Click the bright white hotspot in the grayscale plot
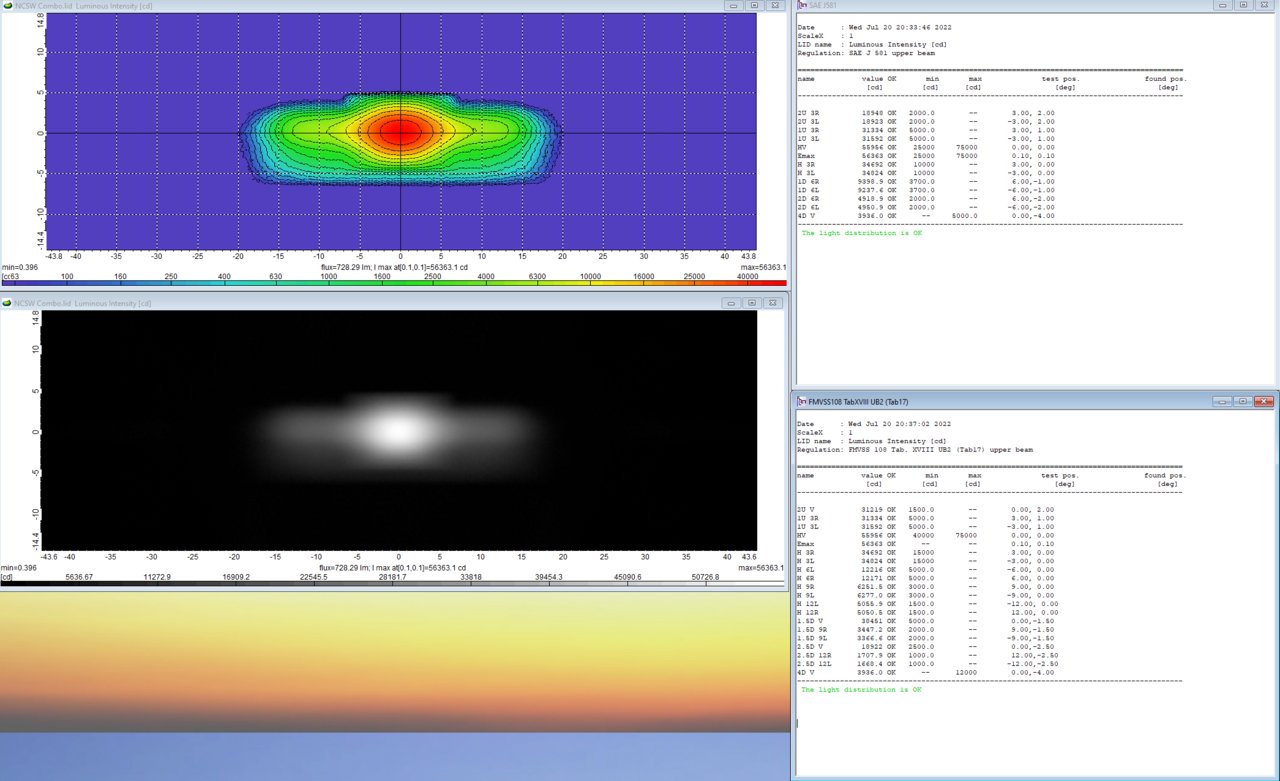 [x=398, y=432]
